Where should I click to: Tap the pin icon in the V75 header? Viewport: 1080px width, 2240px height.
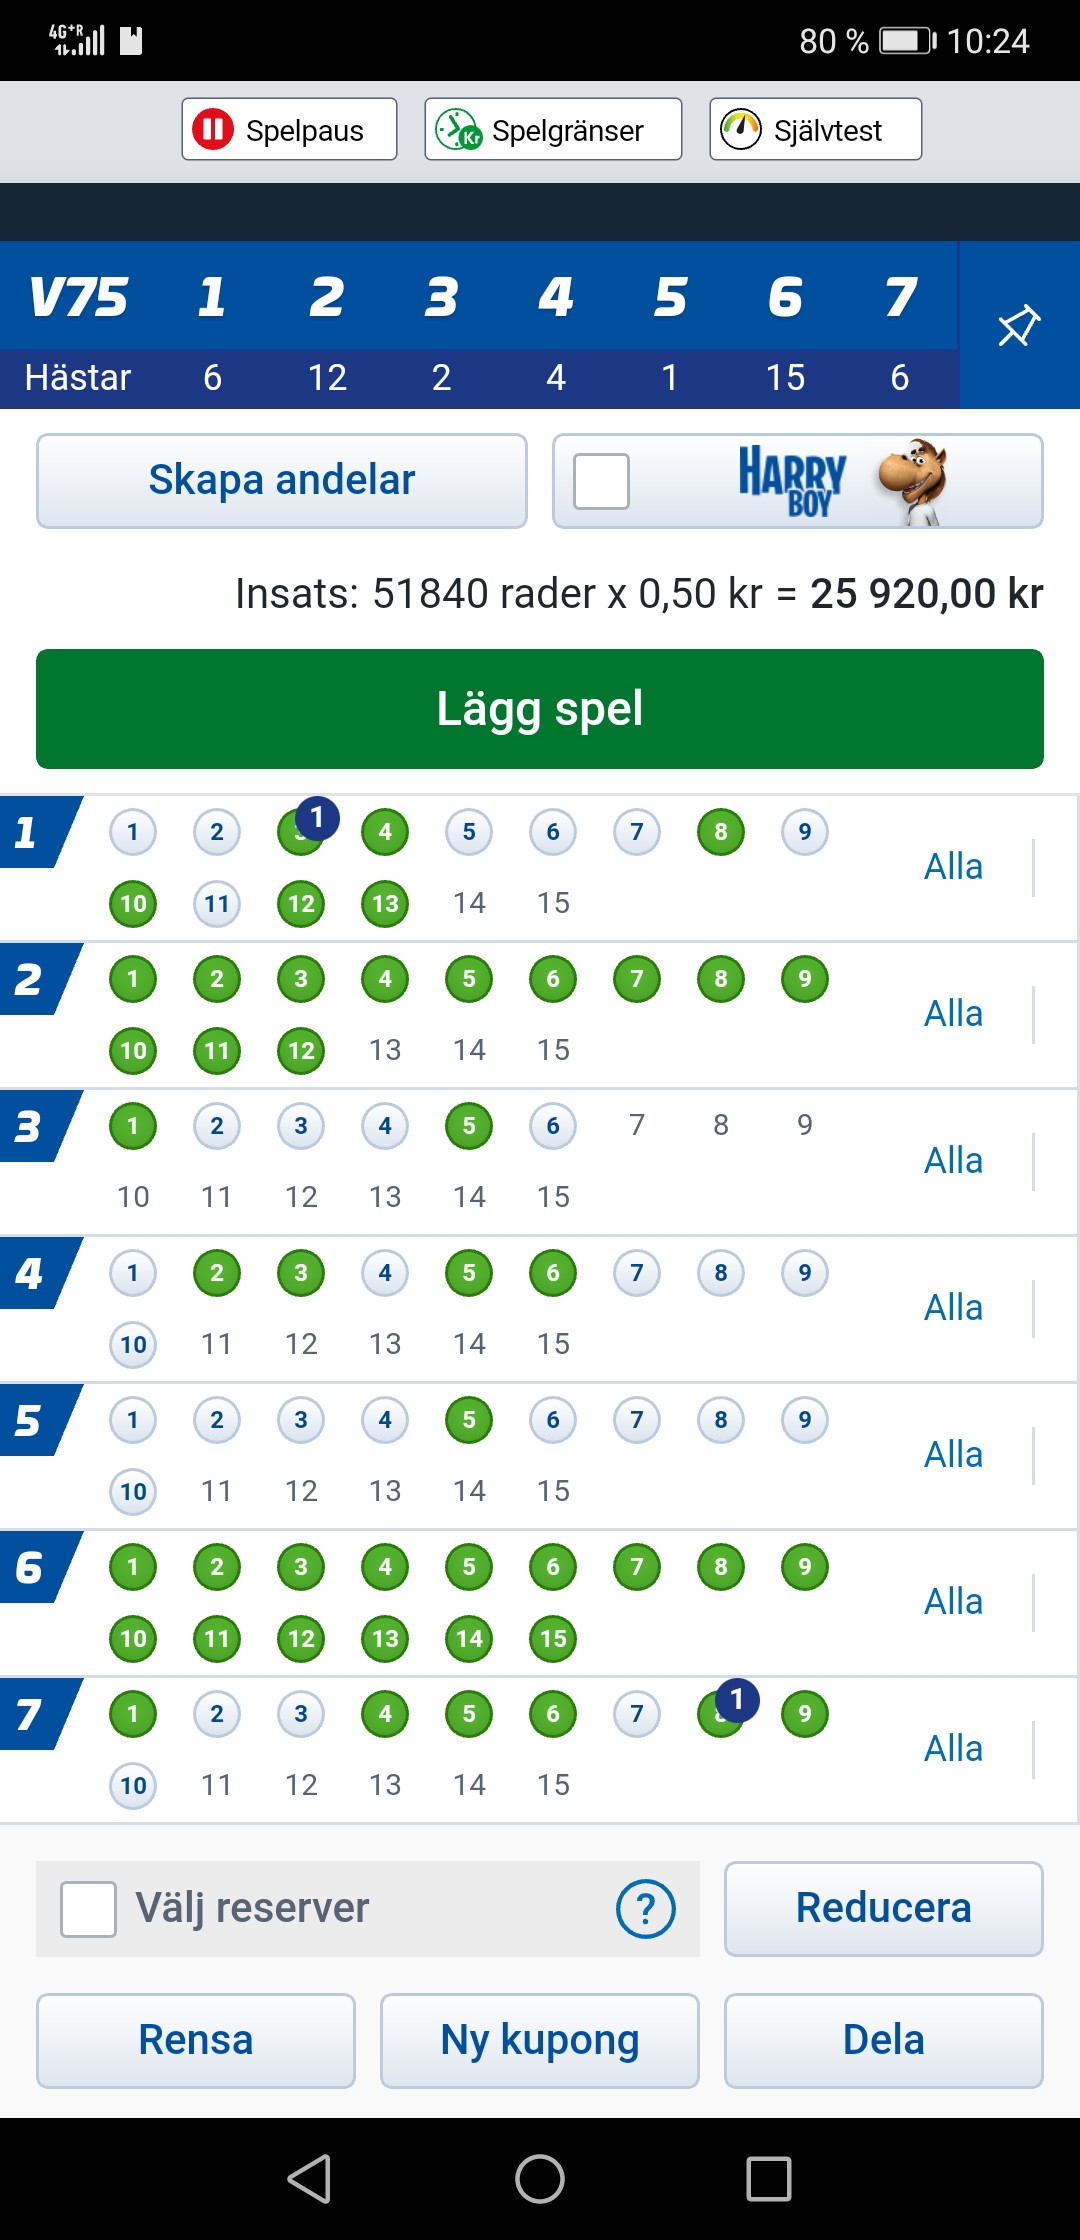point(1019,326)
